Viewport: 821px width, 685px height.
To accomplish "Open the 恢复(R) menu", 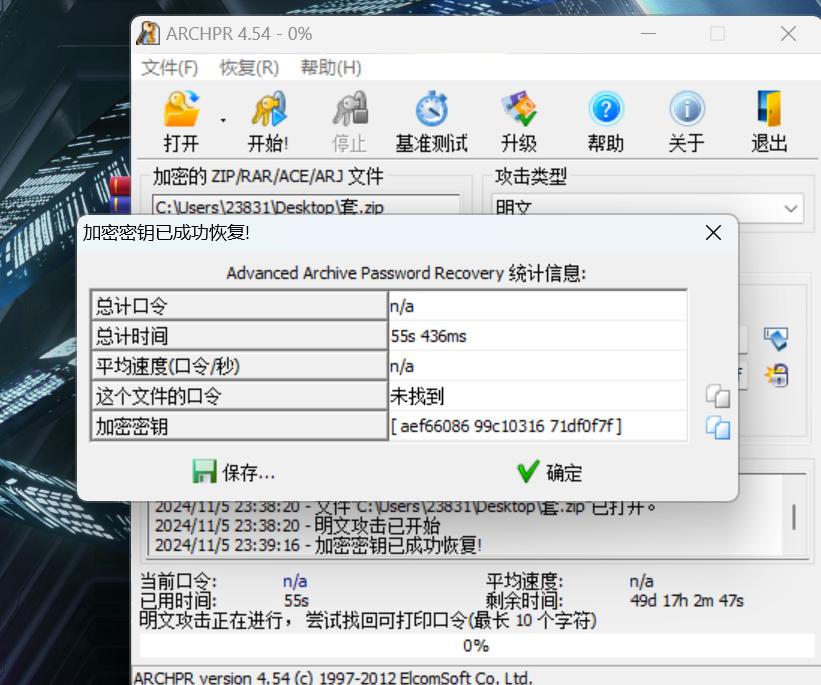I will 249,68.
